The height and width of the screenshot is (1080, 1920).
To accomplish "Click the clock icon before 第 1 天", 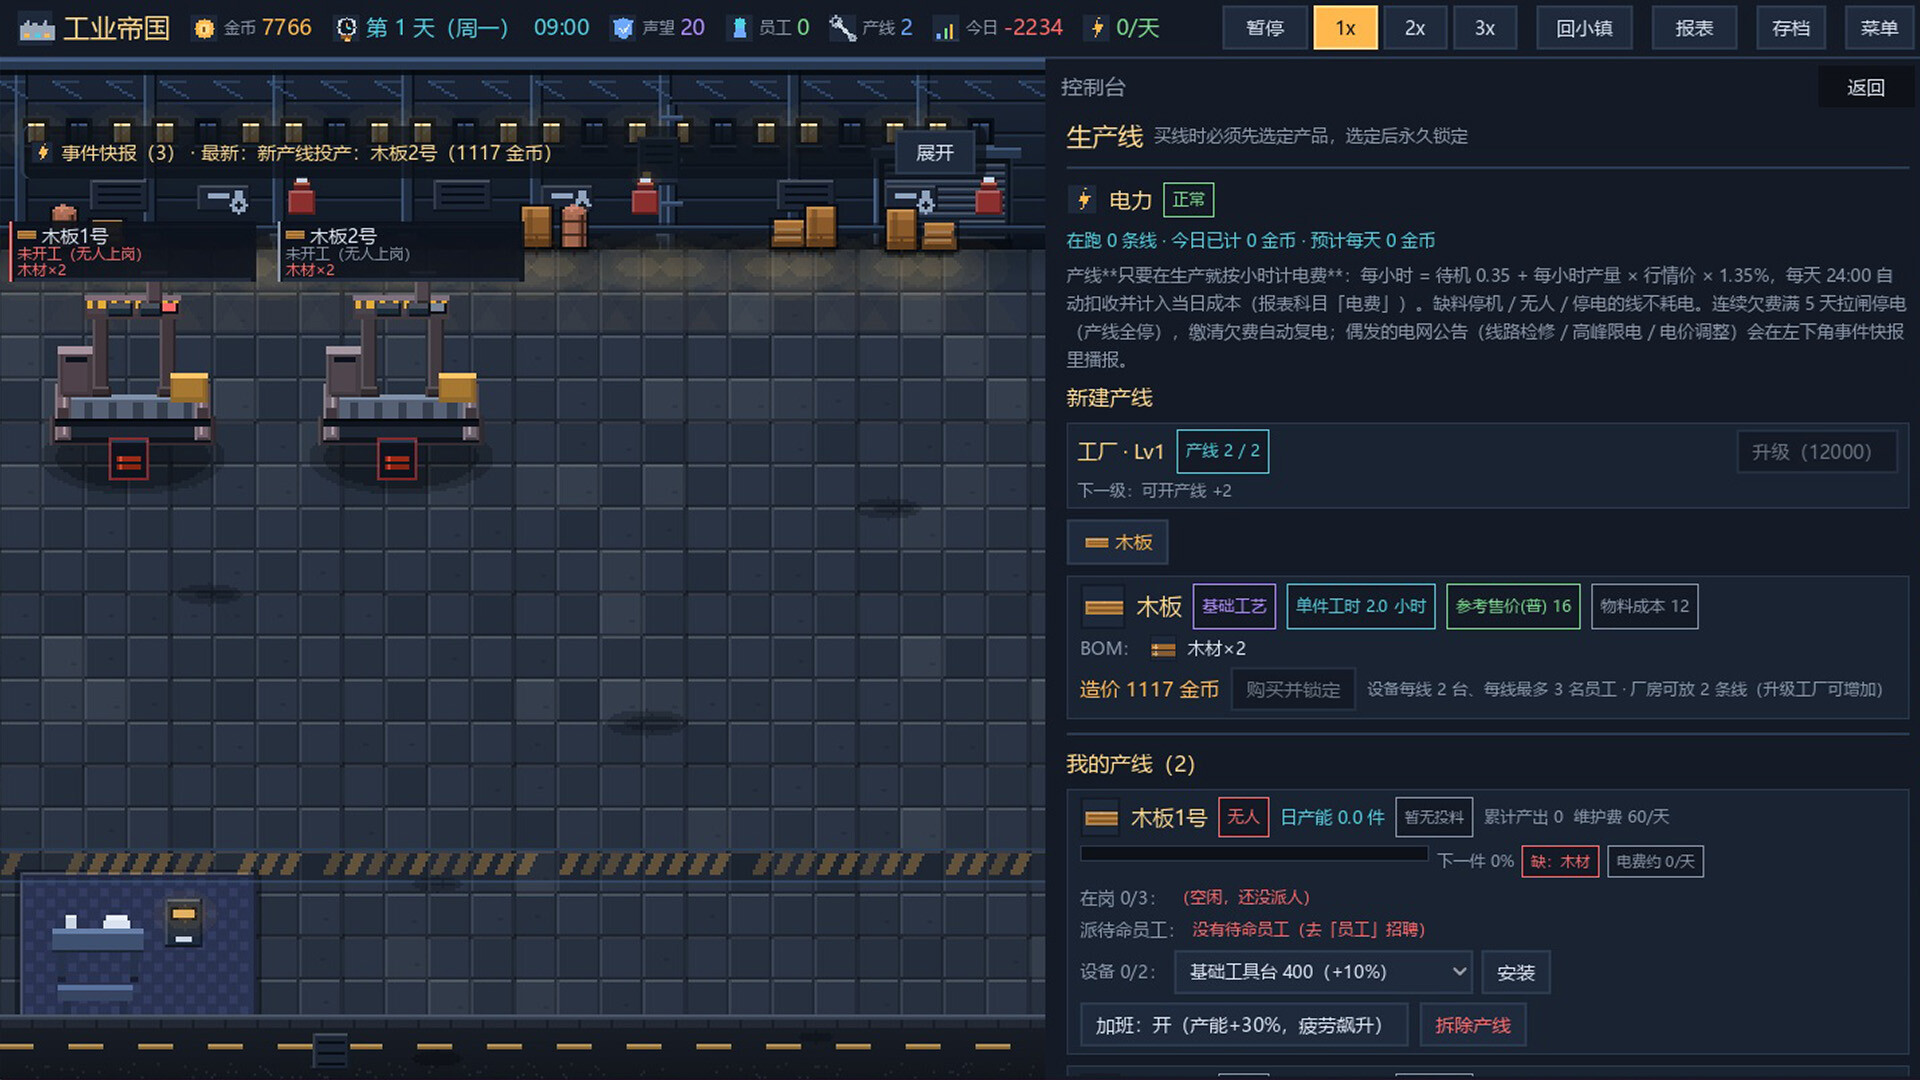I will coord(346,29).
